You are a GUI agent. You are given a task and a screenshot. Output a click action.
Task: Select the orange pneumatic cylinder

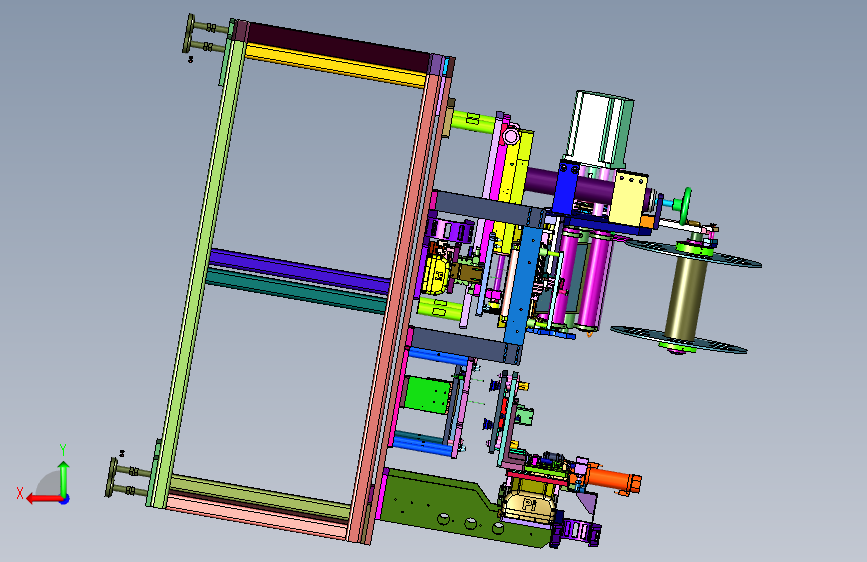(x=611, y=479)
